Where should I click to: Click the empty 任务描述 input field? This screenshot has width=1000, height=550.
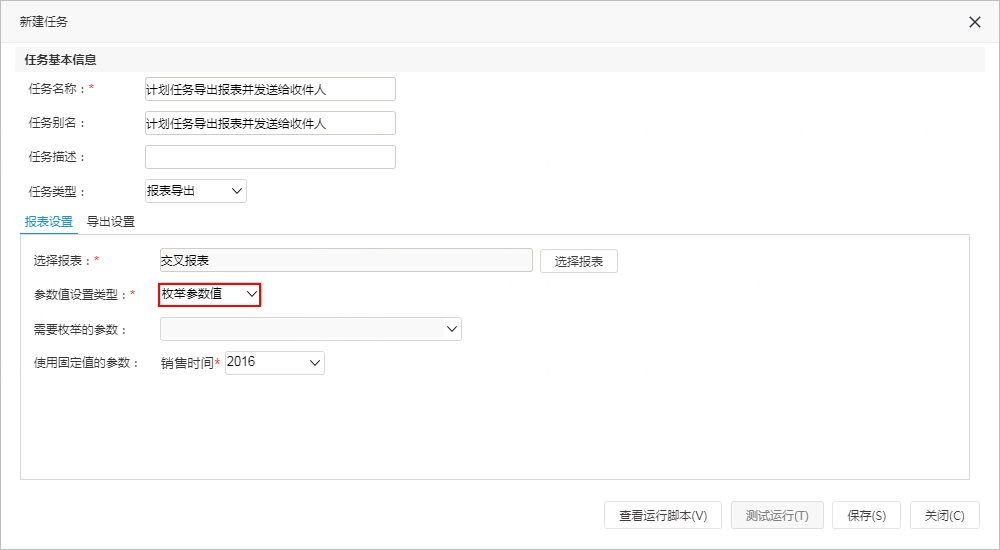(270, 157)
